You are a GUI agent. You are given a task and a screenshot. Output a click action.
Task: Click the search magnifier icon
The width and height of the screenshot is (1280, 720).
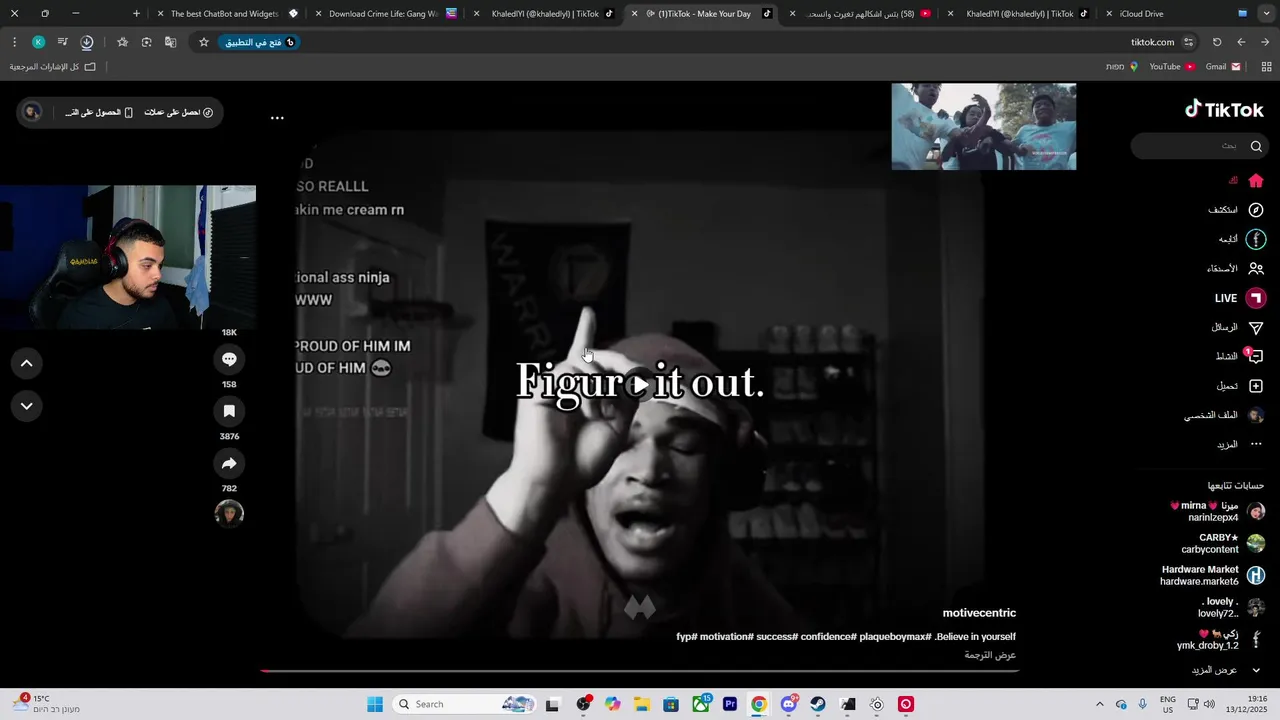point(1256,146)
